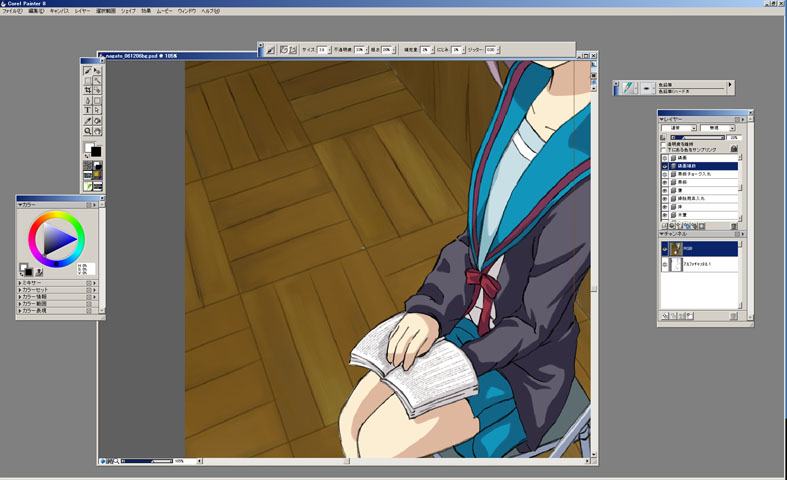Image resolution: width=787 pixels, height=480 pixels.
Task: Select the Eyedropper tool
Action: pos(87,121)
